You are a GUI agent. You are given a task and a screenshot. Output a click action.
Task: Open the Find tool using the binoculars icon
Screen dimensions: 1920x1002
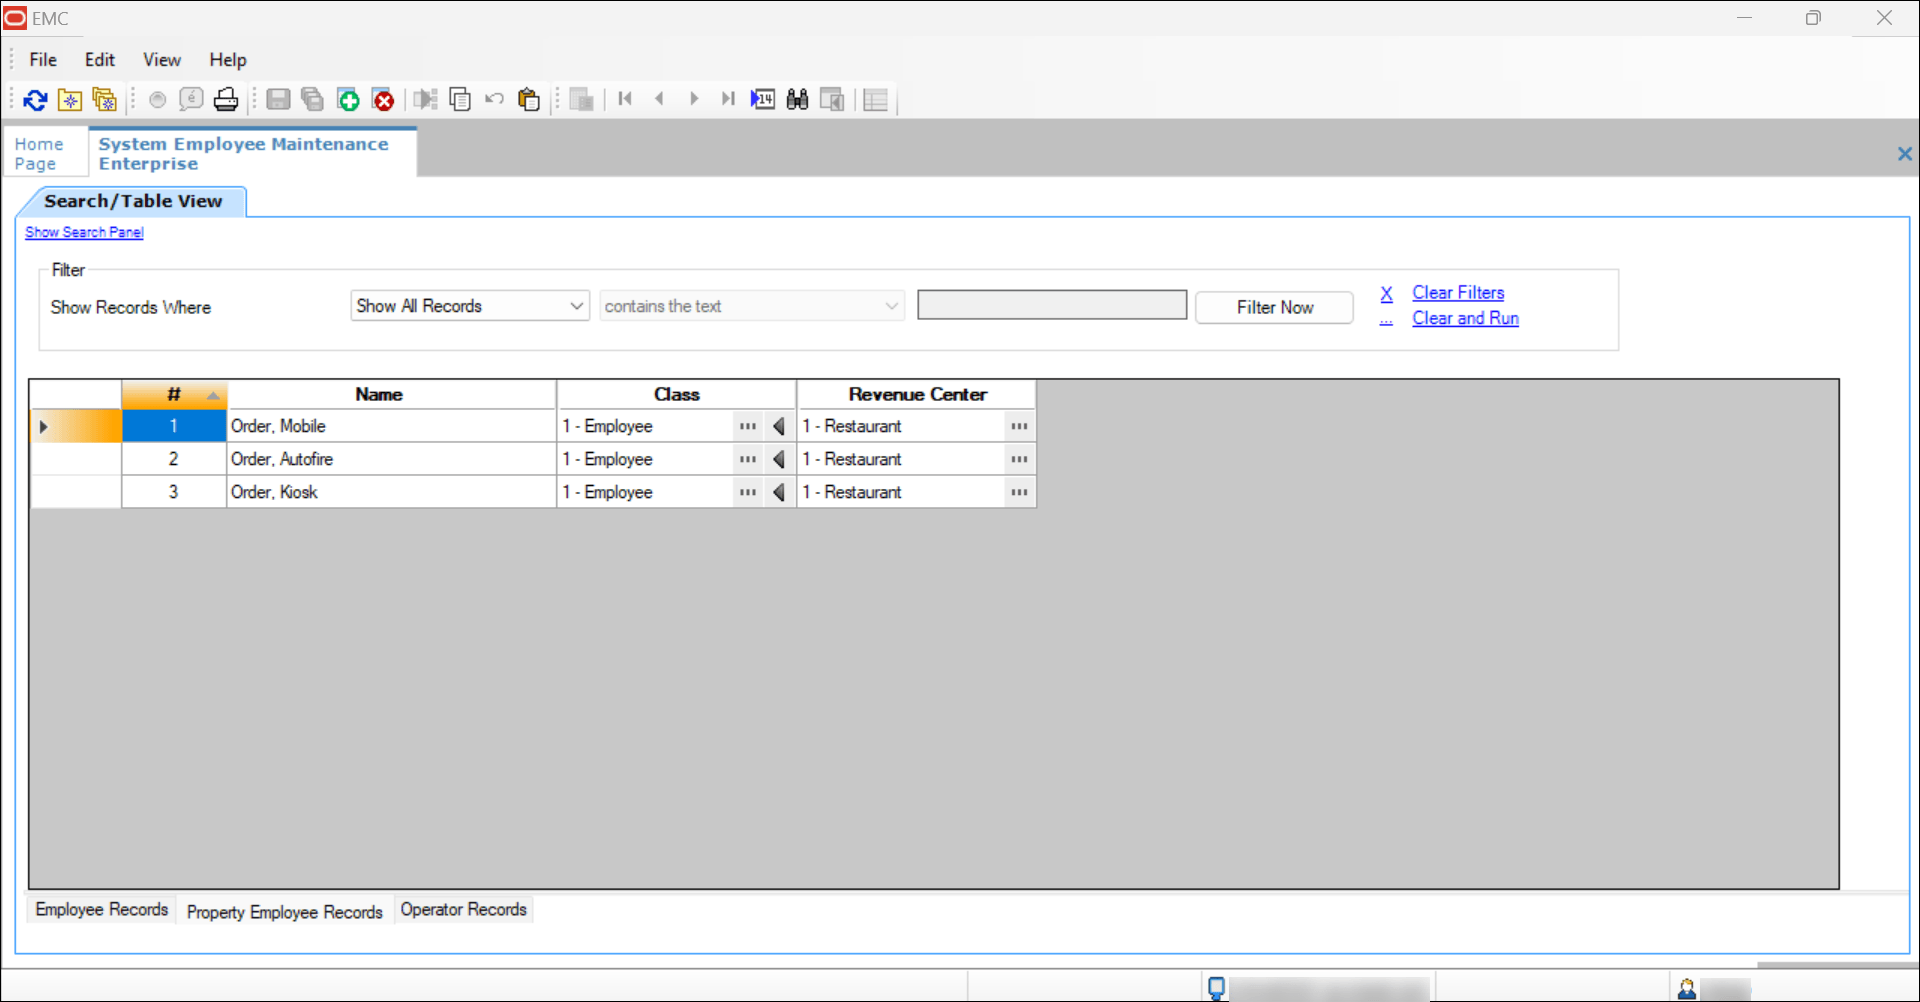click(798, 99)
